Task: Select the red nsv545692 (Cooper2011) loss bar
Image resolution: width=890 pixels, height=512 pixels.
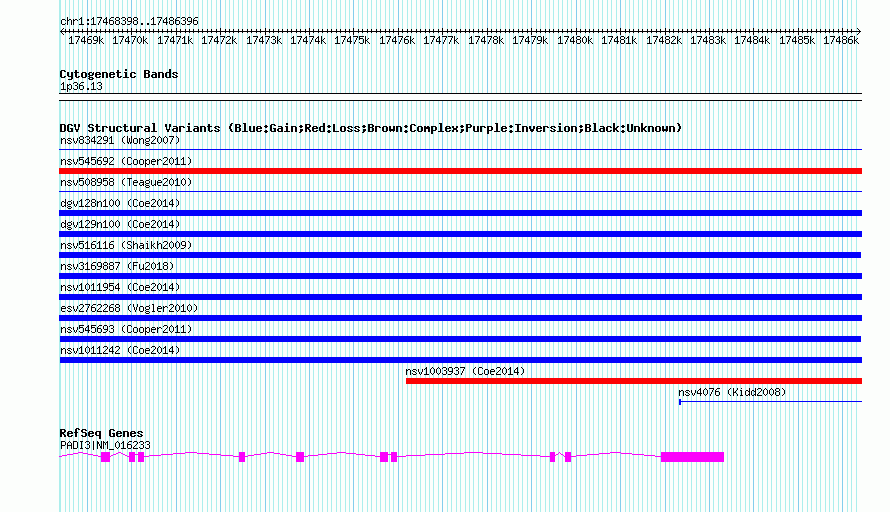Action: pyautogui.click(x=460, y=171)
